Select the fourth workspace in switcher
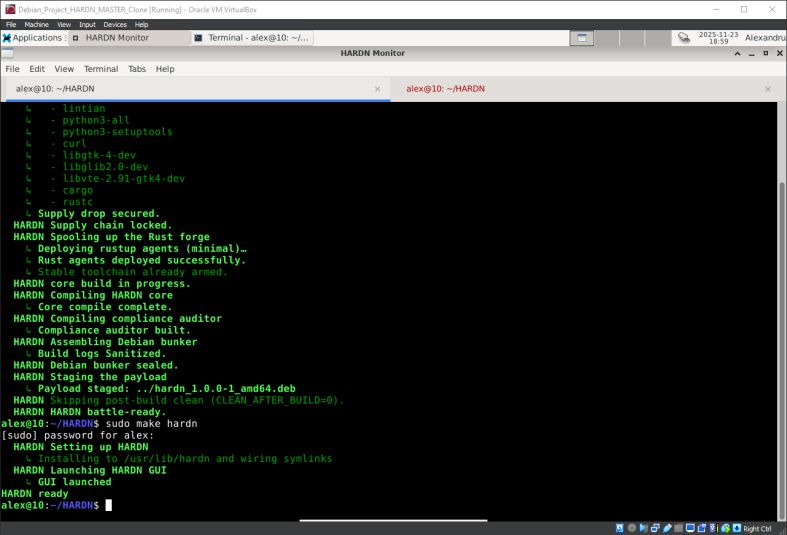The height and width of the screenshot is (535, 787). click(x=657, y=38)
